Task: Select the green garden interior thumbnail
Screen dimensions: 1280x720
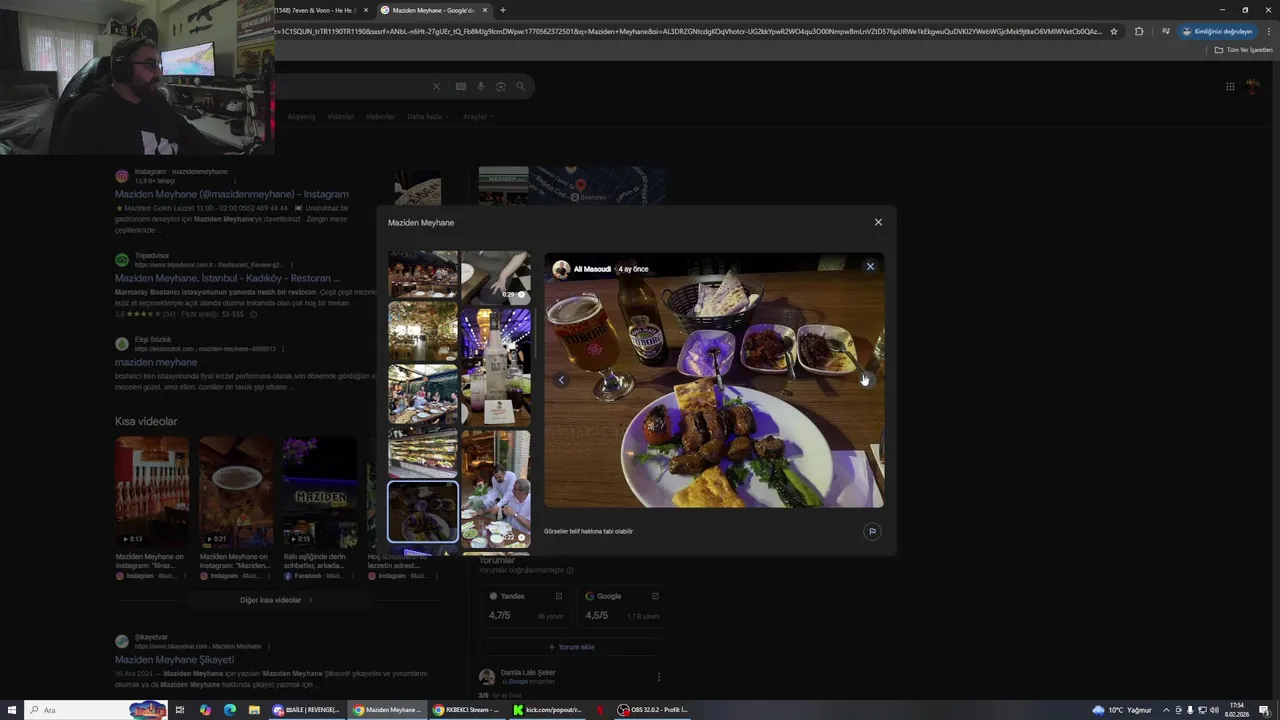Action: tap(423, 331)
